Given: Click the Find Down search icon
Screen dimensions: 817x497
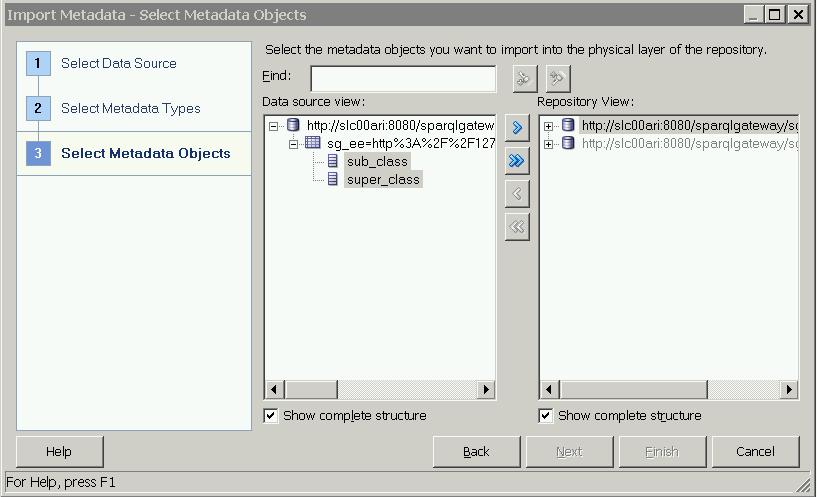Looking at the screenshot, I should (x=525, y=79).
